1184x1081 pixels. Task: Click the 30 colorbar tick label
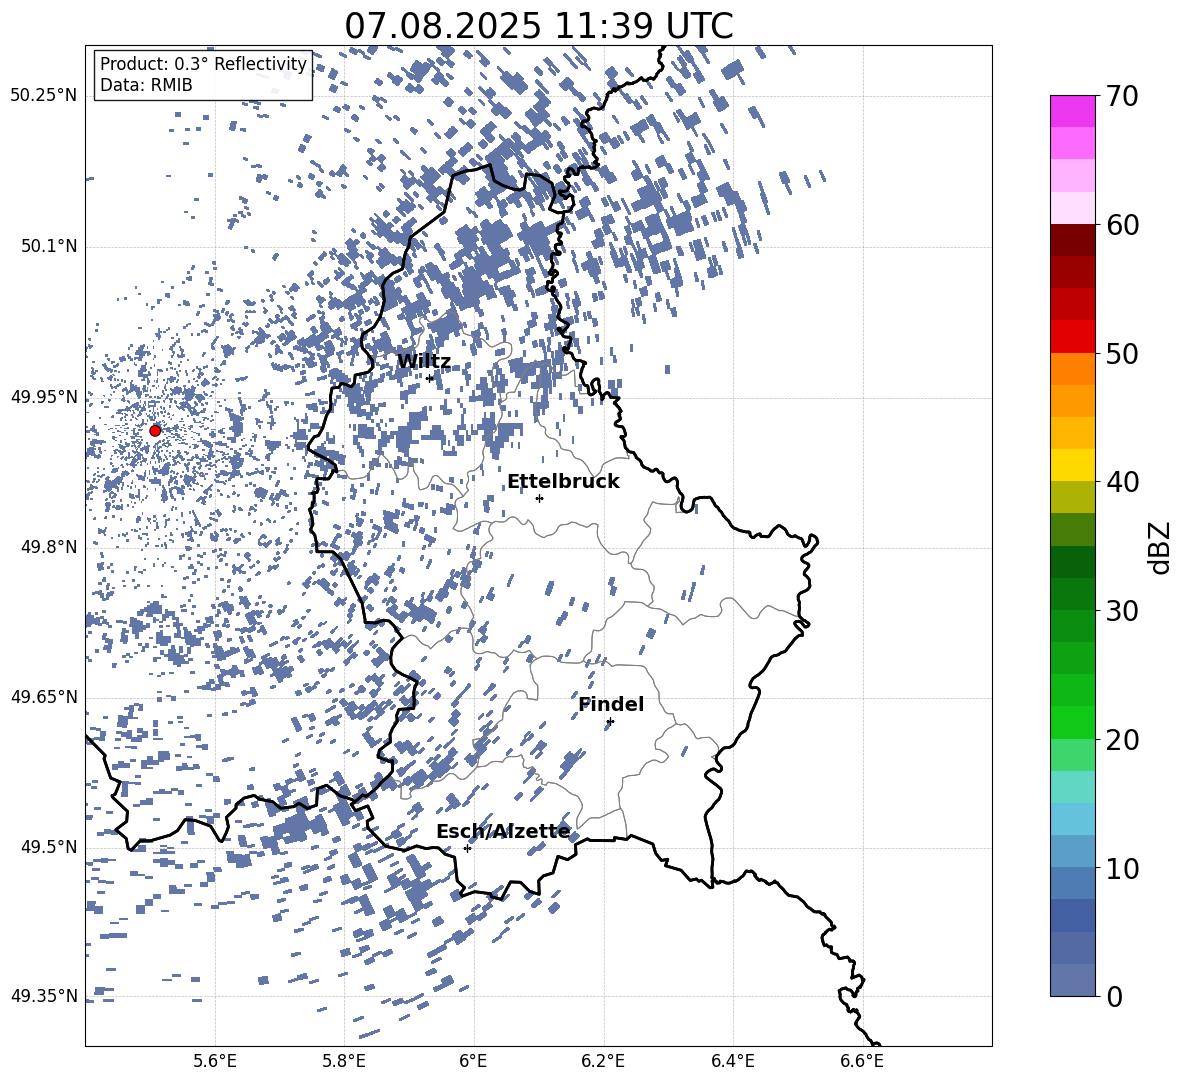[1122, 611]
